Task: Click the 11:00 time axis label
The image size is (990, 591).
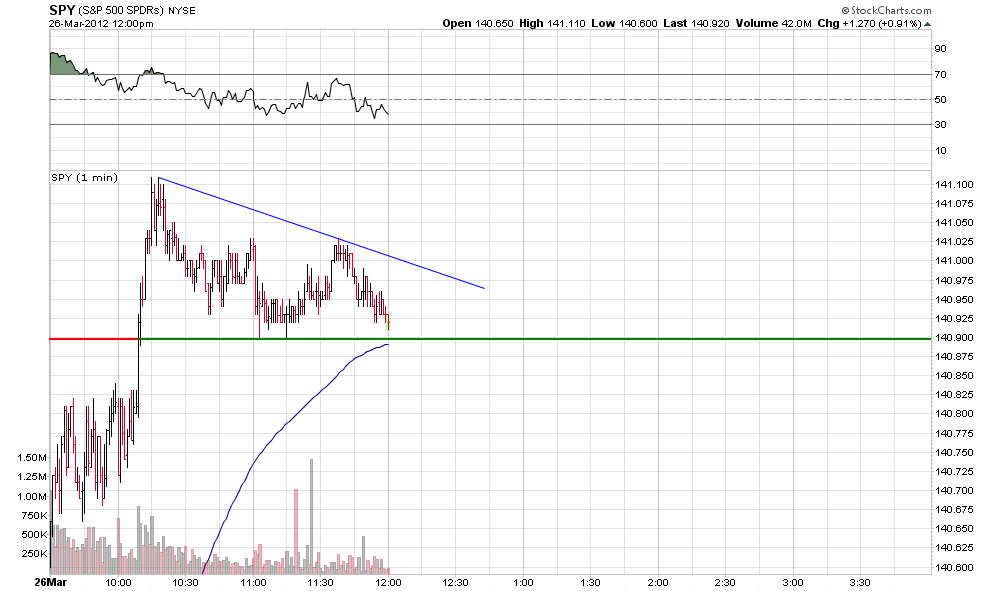Action: click(x=253, y=582)
